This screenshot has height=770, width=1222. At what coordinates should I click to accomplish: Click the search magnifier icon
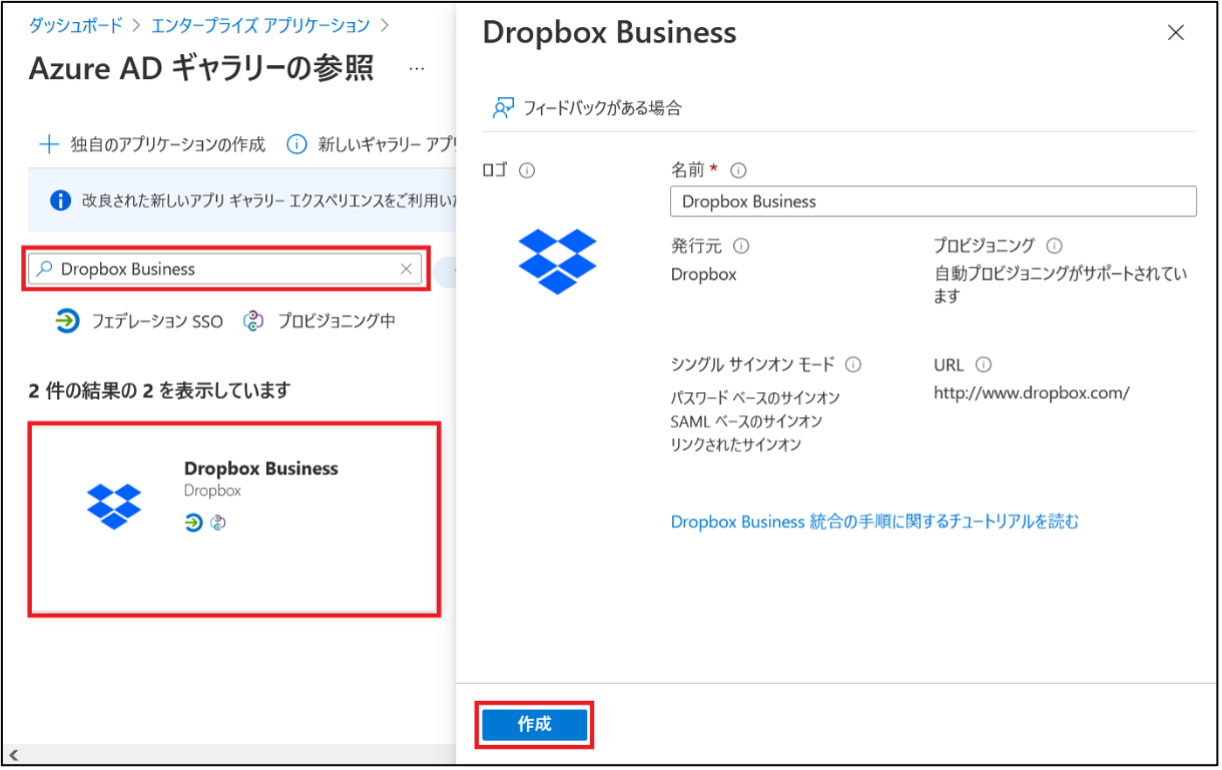[44, 269]
